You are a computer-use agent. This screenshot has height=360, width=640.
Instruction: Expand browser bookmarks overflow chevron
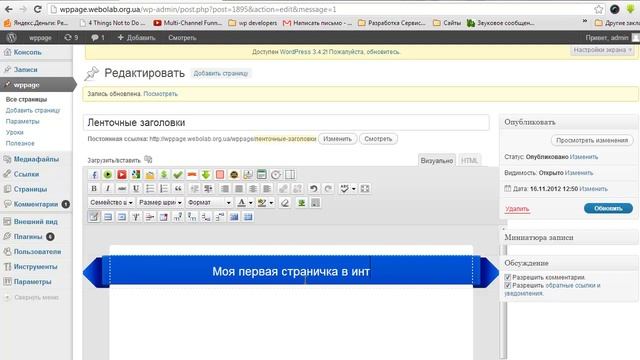[x=584, y=22]
